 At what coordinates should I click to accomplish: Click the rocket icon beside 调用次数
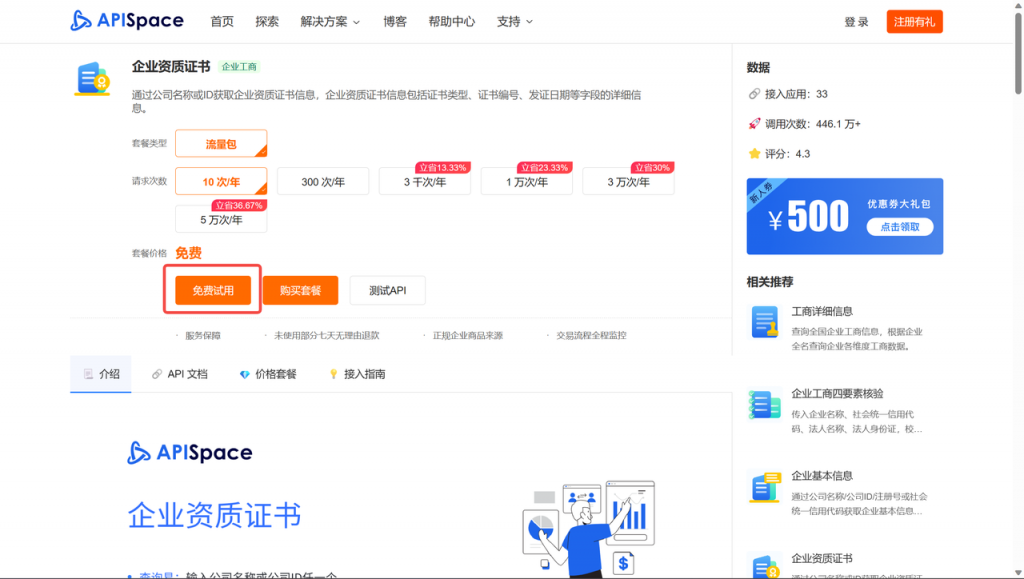pos(754,123)
